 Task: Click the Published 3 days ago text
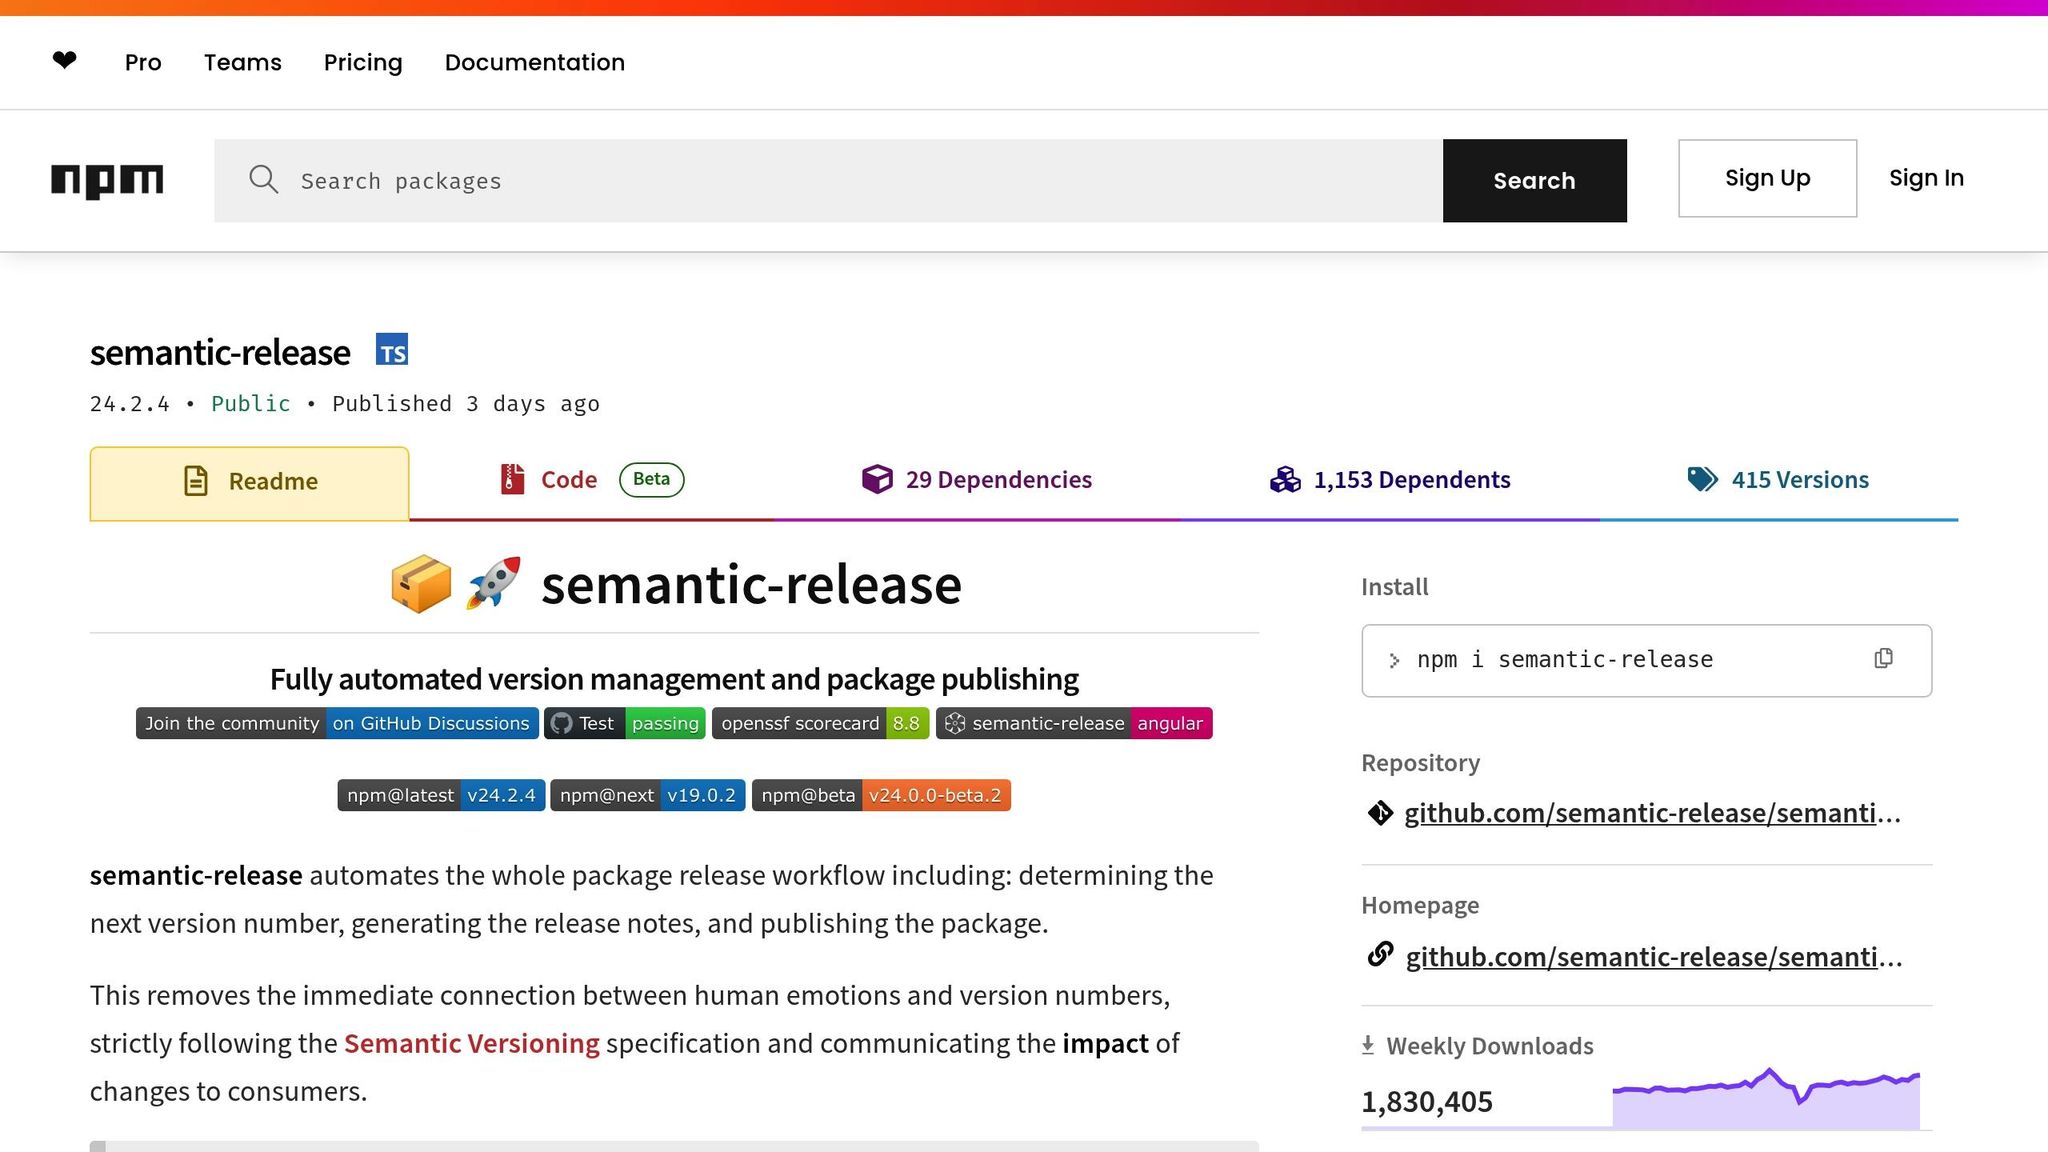466,404
